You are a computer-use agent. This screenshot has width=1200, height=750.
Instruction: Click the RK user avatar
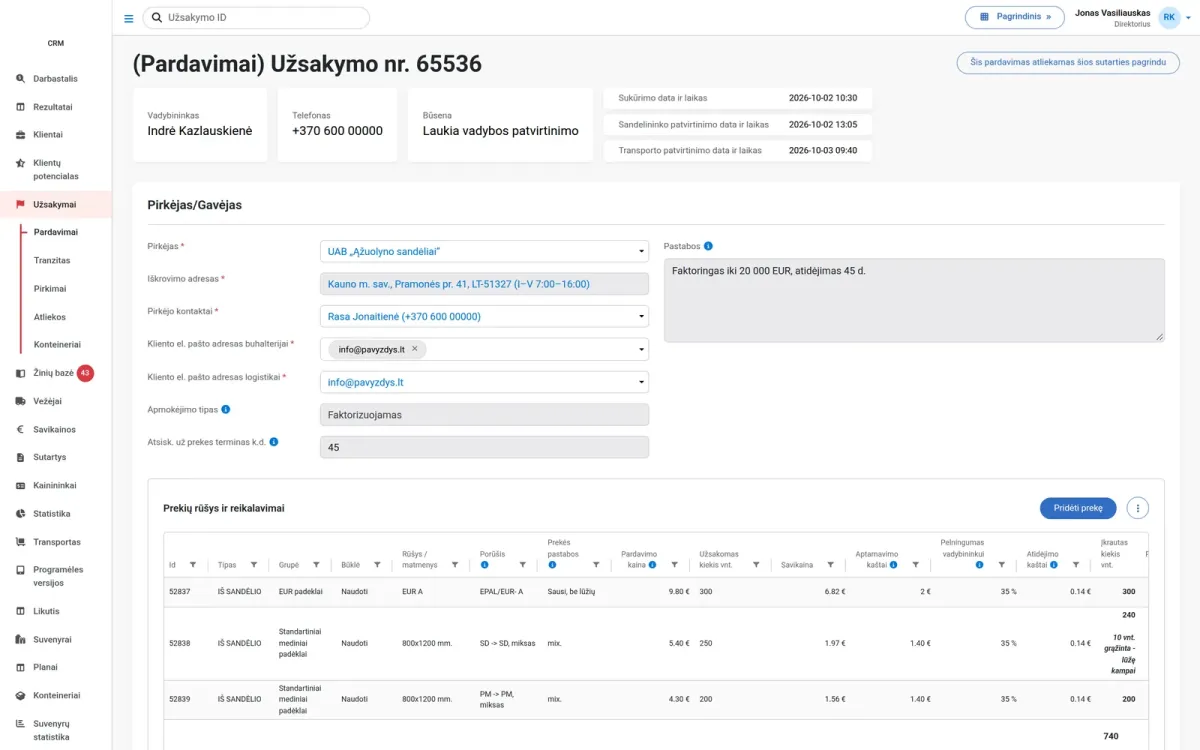(x=1168, y=17)
